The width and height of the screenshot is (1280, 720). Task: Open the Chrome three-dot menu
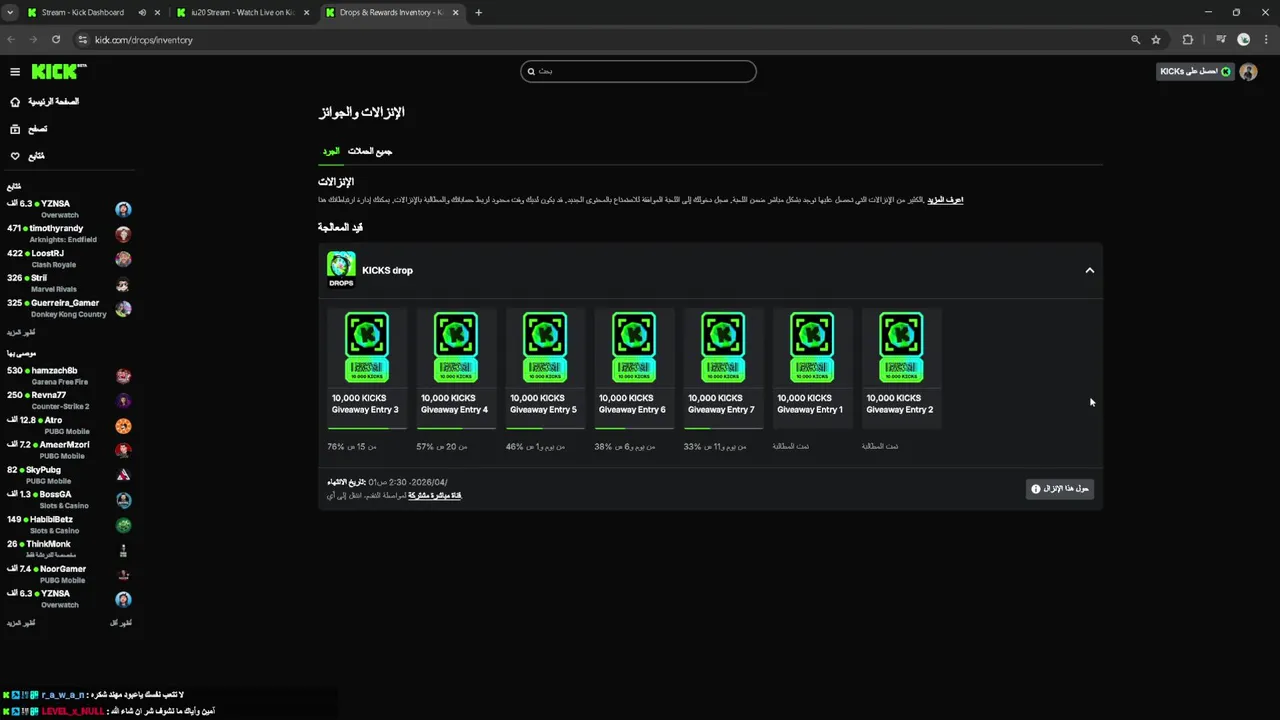tap(1266, 40)
